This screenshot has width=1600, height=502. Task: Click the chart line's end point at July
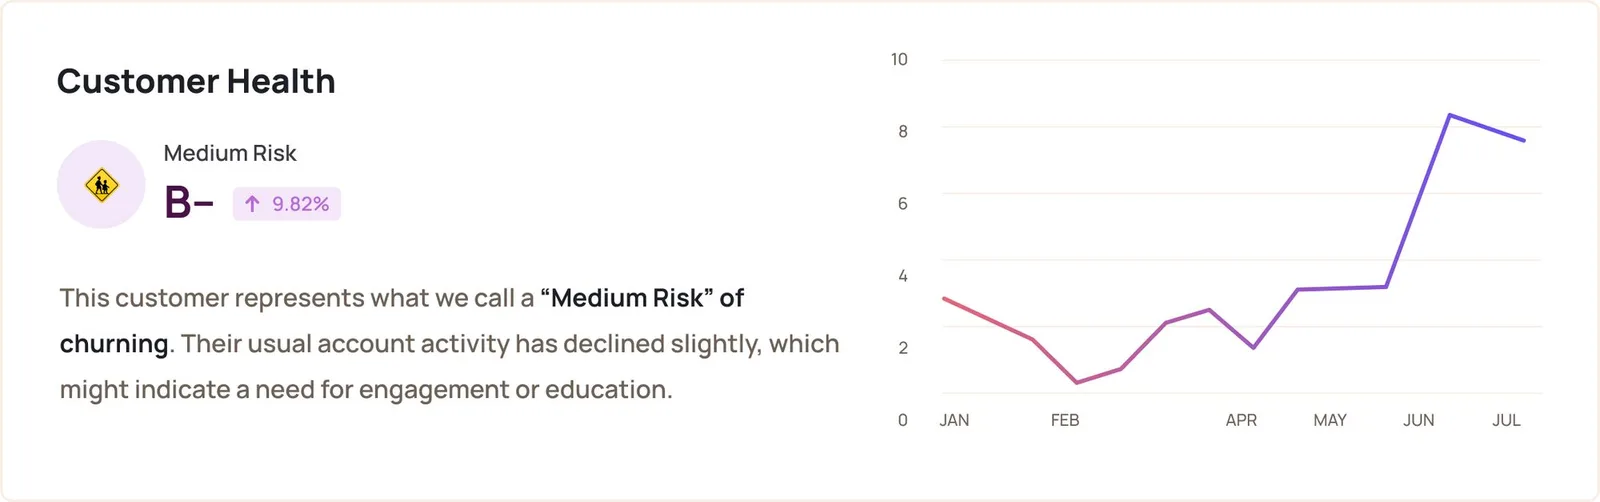[x=1524, y=141]
